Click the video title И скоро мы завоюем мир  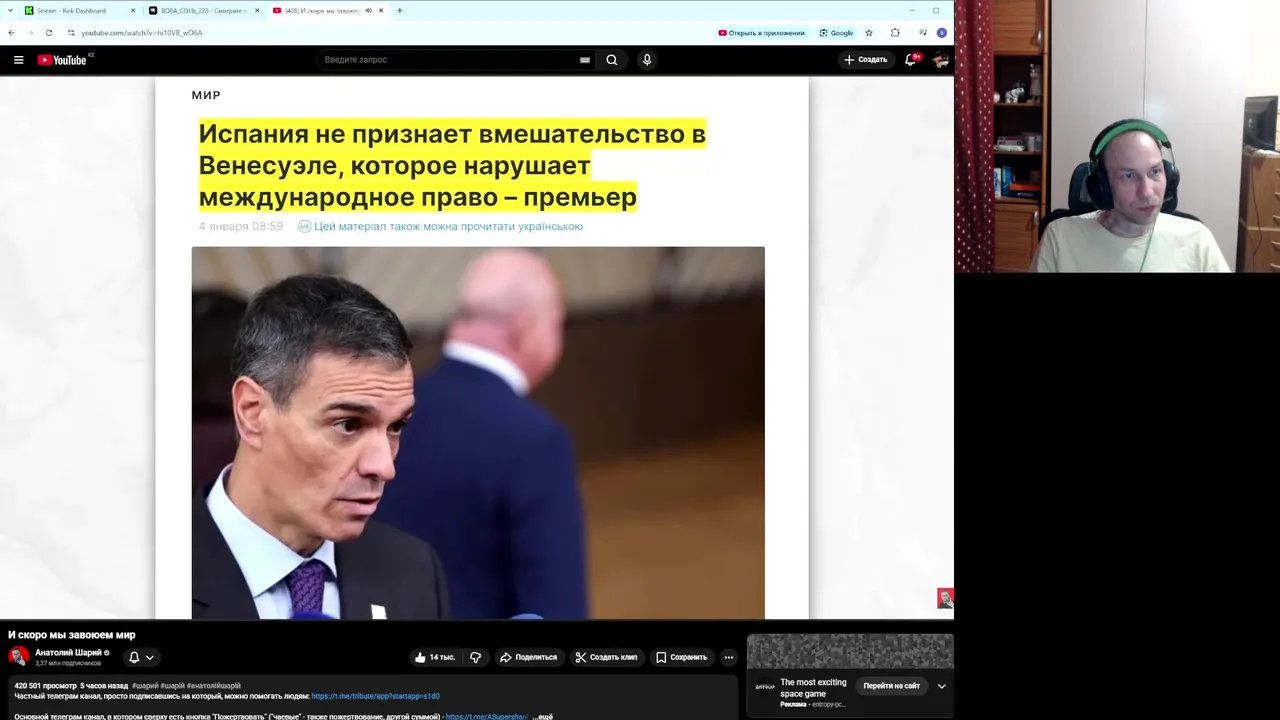pos(72,635)
